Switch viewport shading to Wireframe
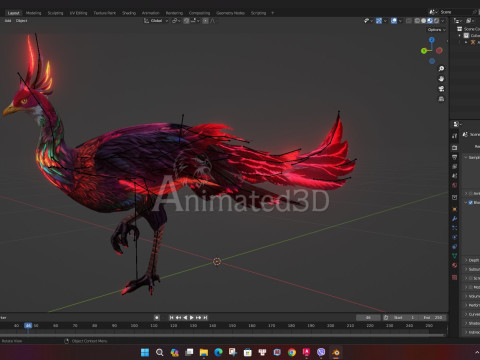 pyautogui.click(x=417, y=21)
